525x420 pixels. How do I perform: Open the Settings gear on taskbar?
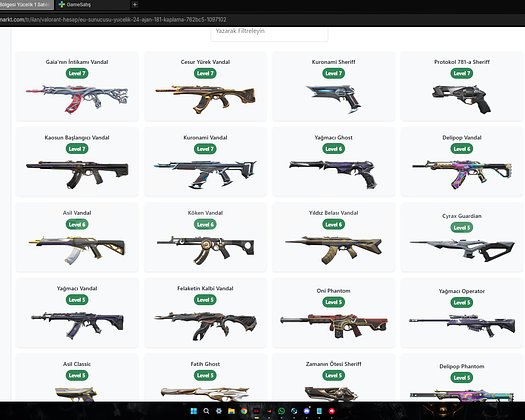219,411
